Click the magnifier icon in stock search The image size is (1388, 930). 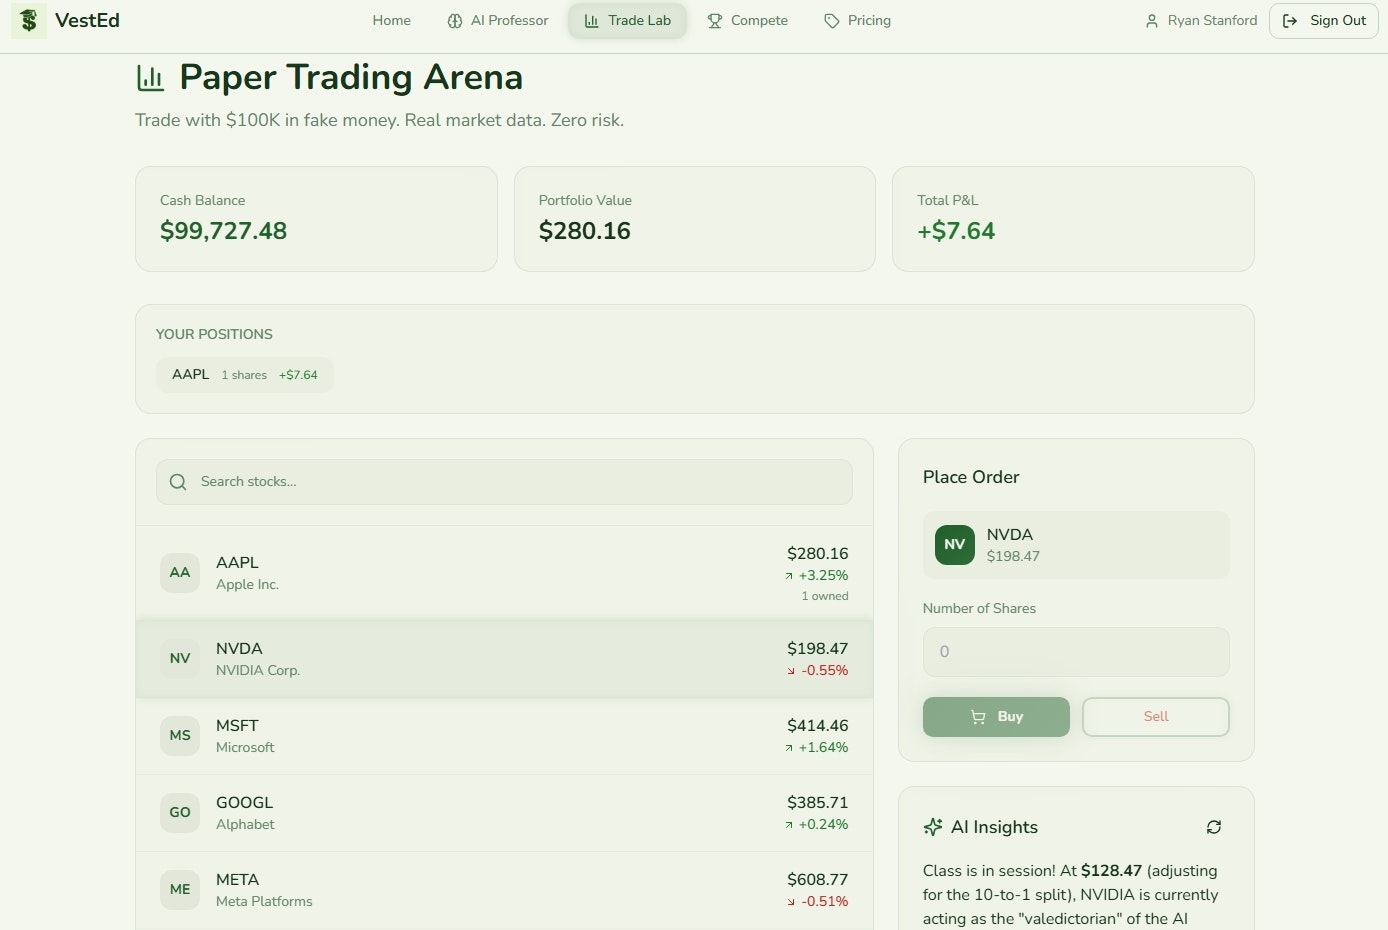pyautogui.click(x=178, y=482)
